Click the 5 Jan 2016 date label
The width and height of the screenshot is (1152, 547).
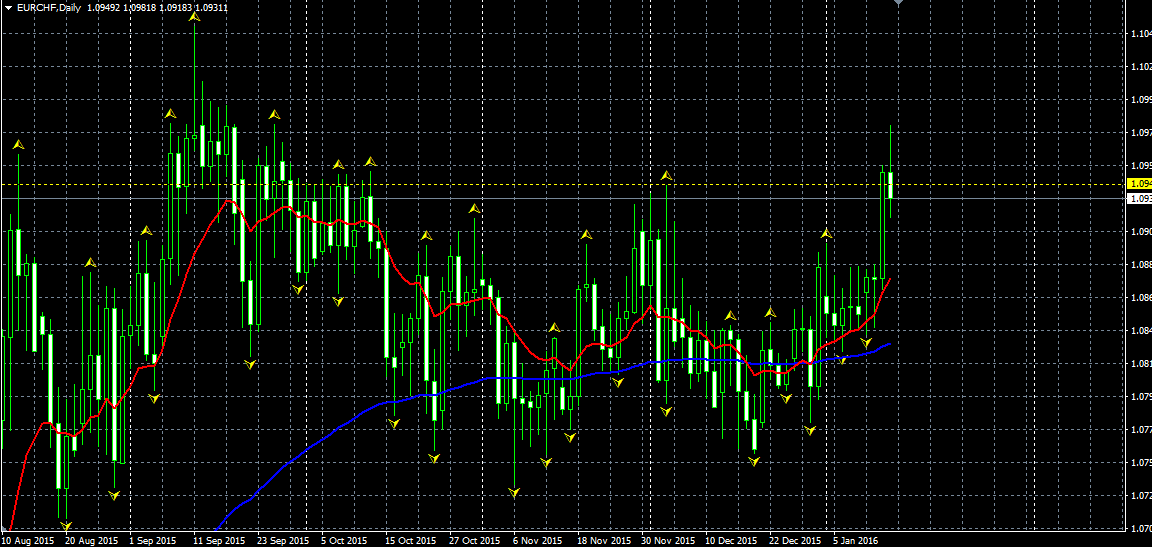click(x=857, y=540)
